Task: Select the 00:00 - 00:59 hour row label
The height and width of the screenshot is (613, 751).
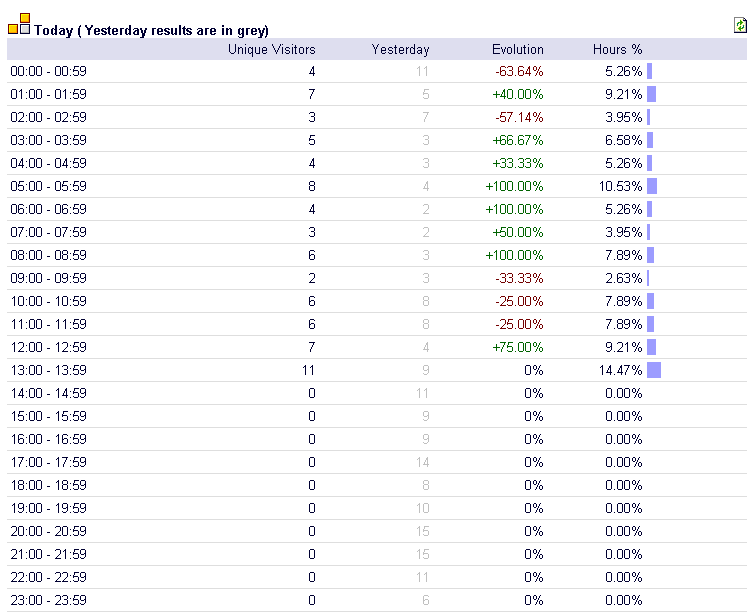Action: (48, 71)
